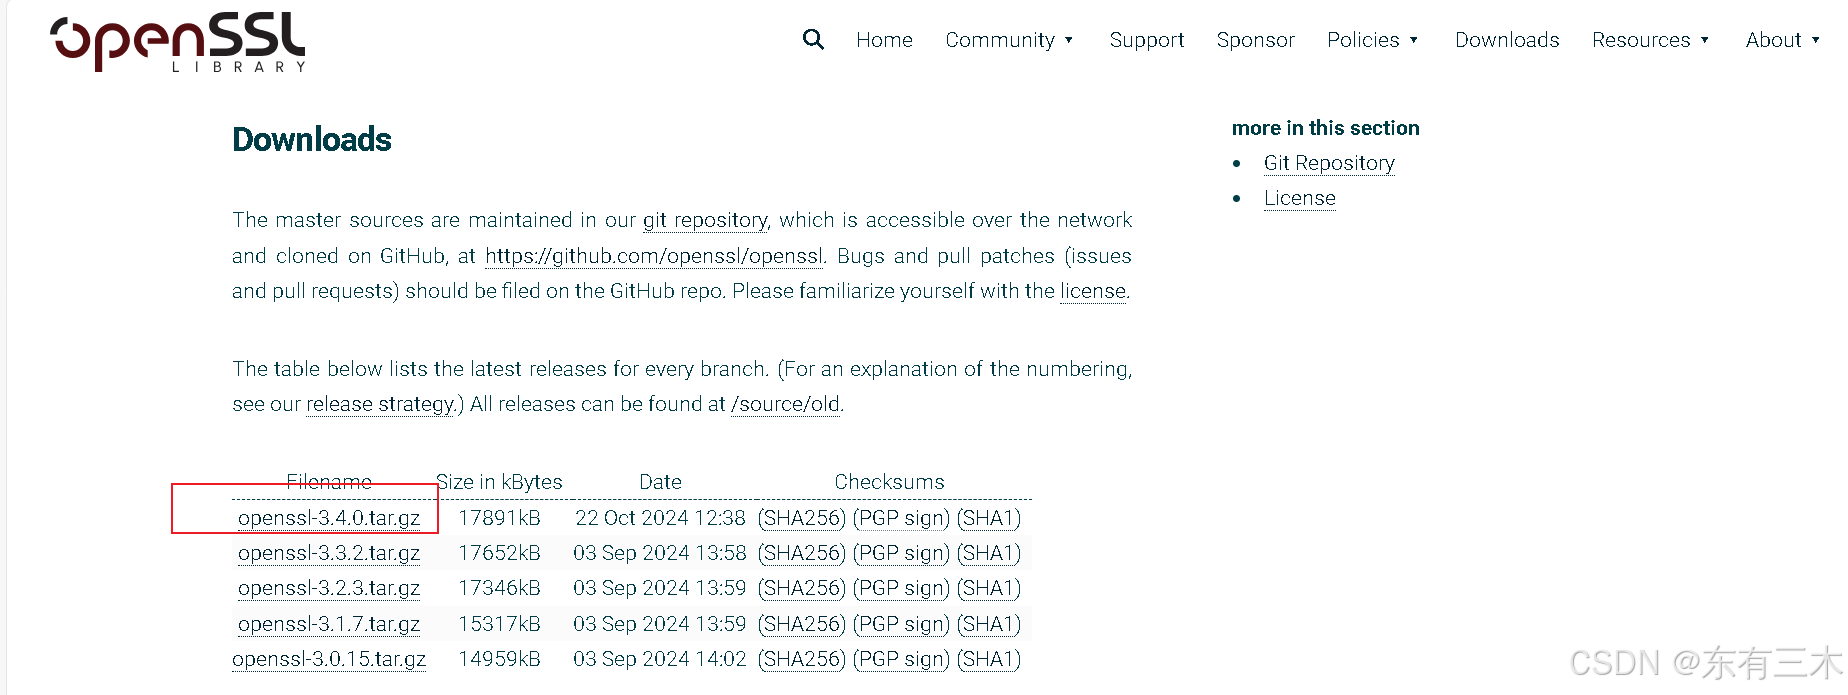Image resolution: width=1848 pixels, height=695 pixels.
Task: Click the 'Date' column header
Action: [660, 482]
